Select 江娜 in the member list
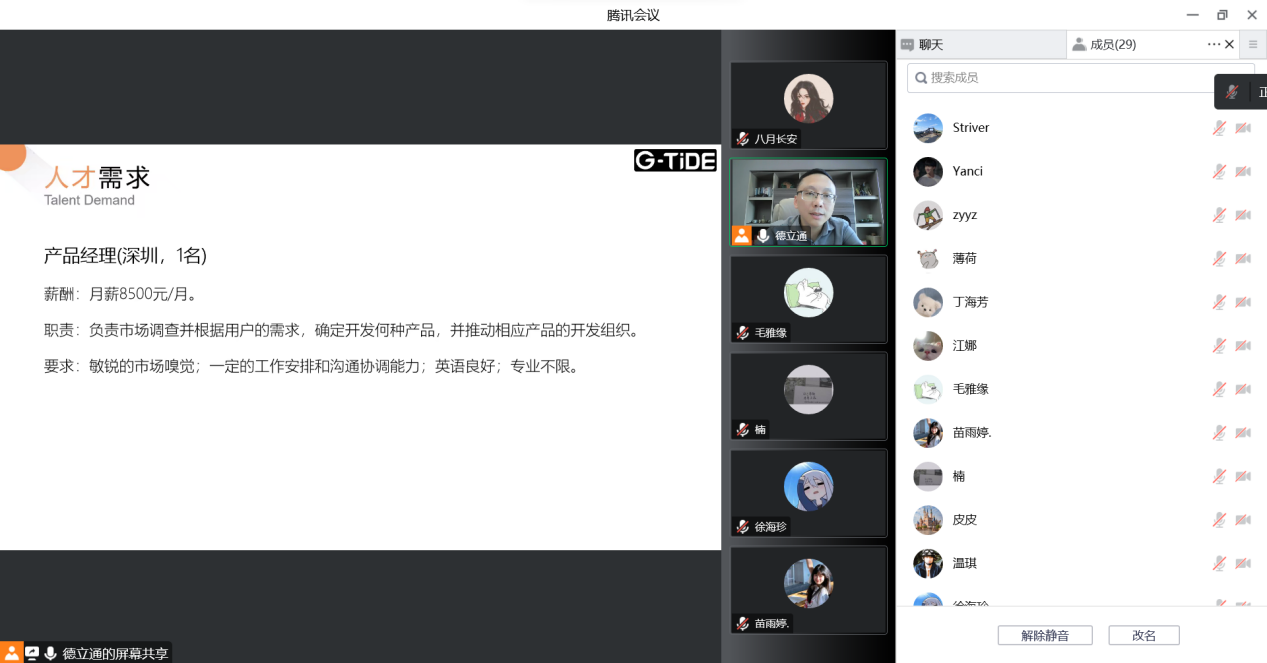The height and width of the screenshot is (663, 1267). 964,346
